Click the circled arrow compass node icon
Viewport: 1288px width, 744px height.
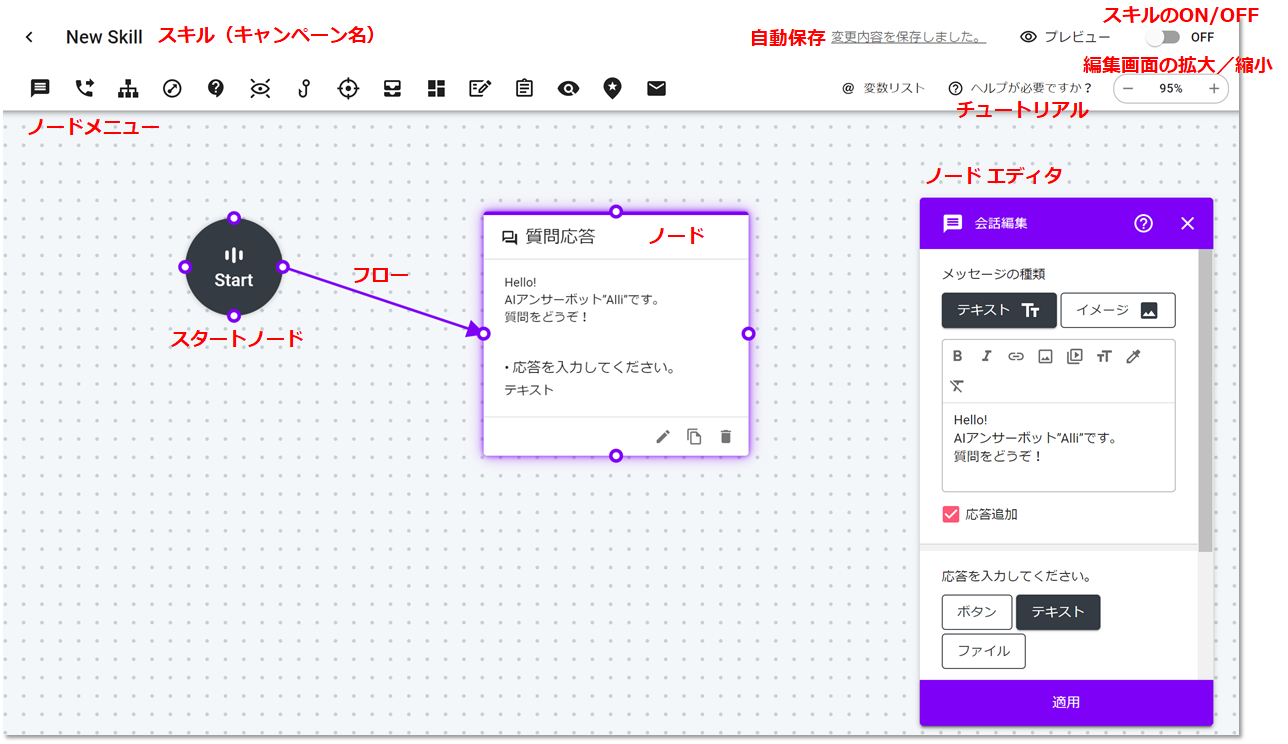point(172,88)
